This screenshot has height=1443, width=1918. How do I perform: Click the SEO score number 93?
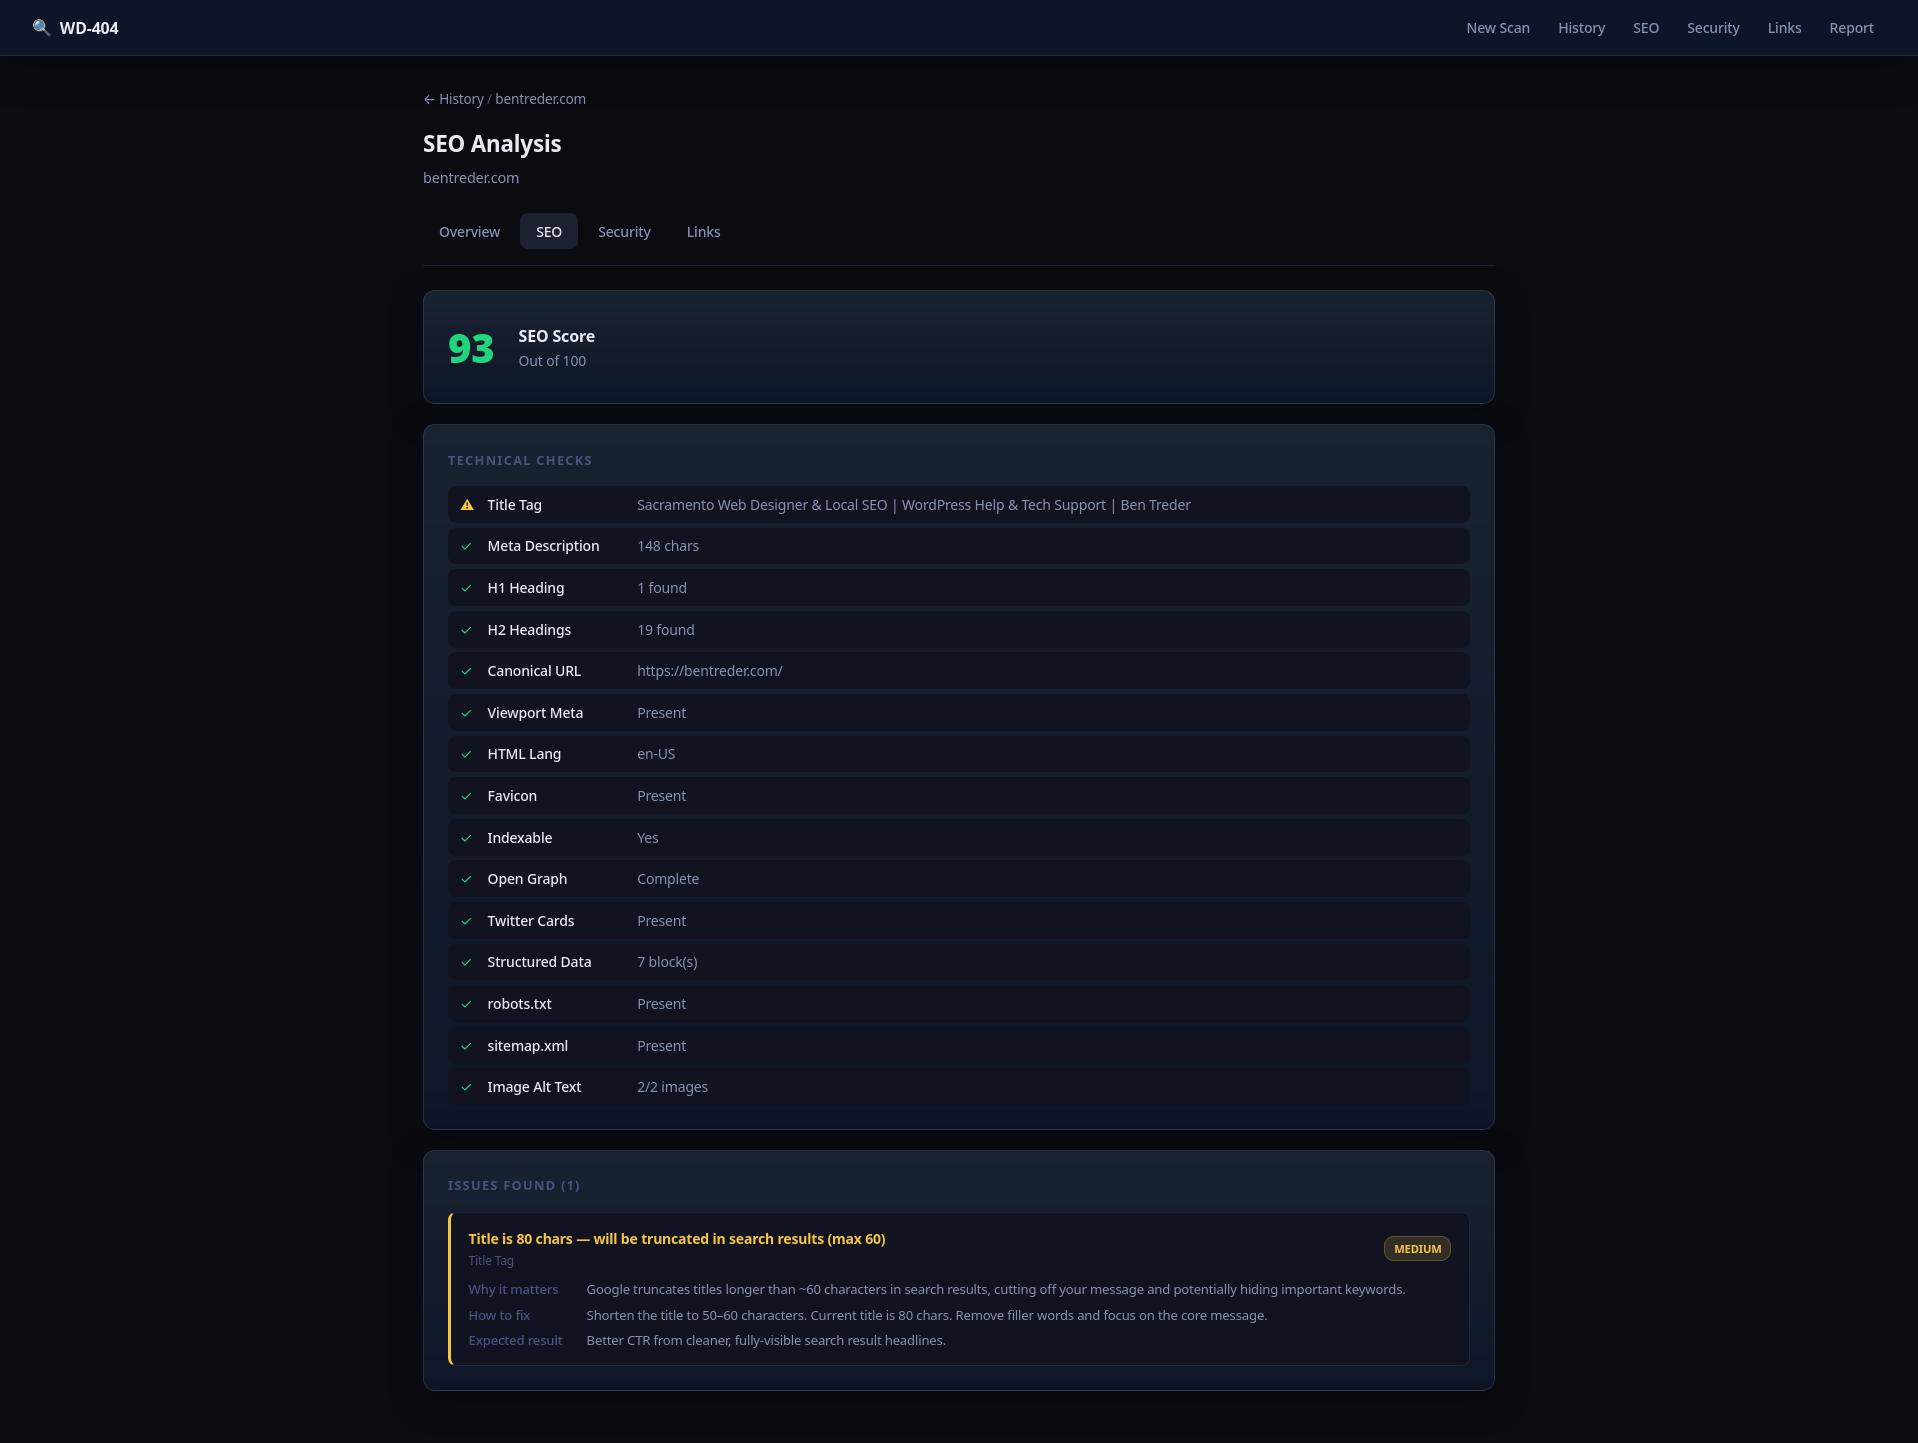tap(471, 348)
